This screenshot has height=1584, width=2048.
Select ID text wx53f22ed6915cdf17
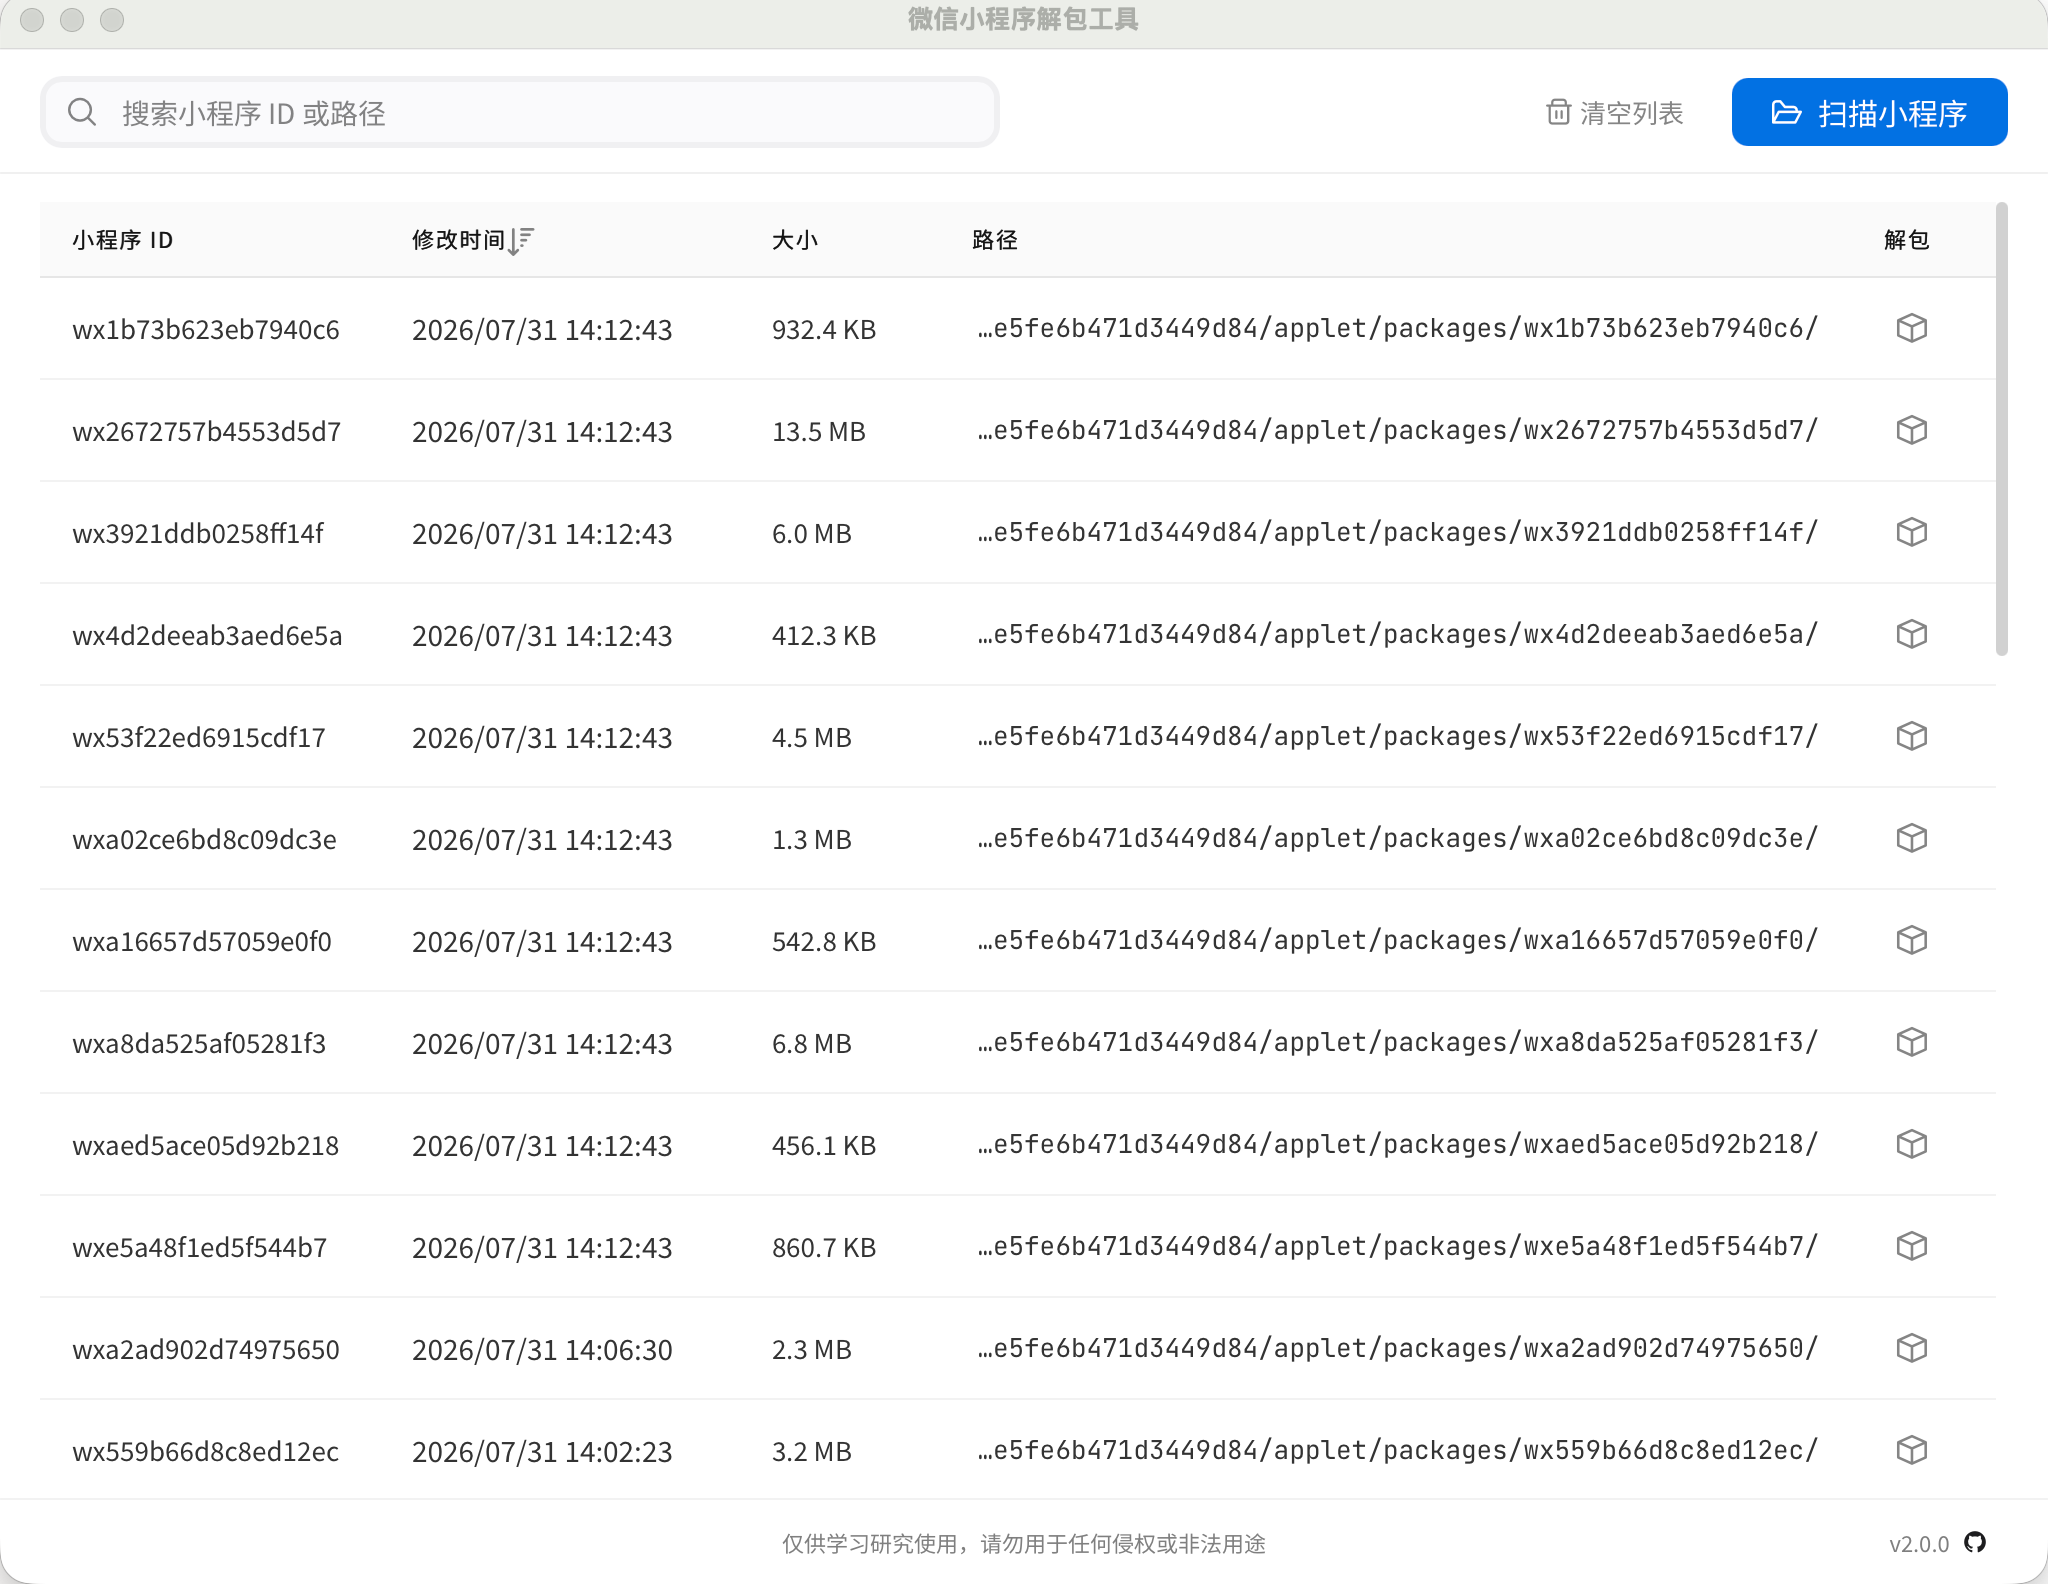tap(199, 738)
